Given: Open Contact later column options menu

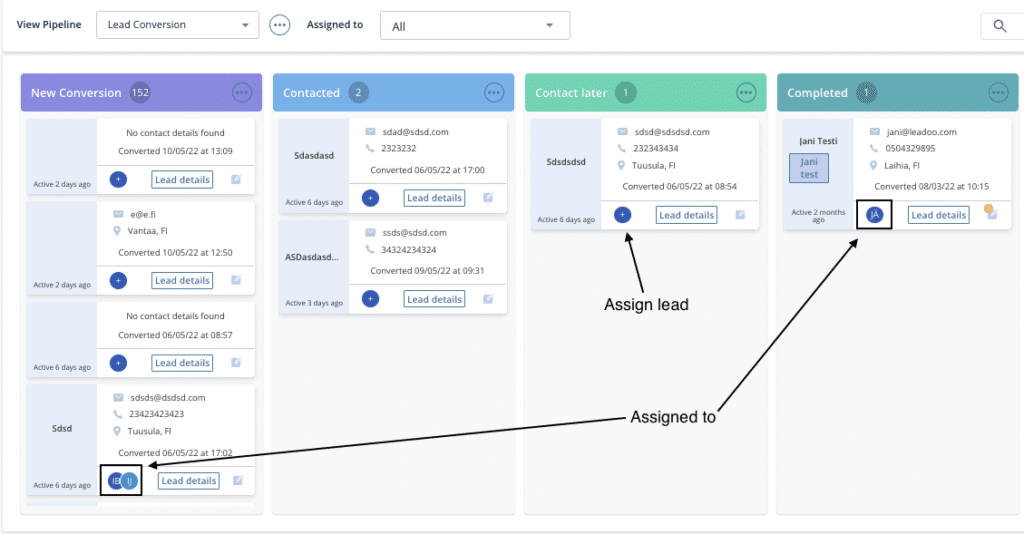Looking at the screenshot, I should [746, 92].
